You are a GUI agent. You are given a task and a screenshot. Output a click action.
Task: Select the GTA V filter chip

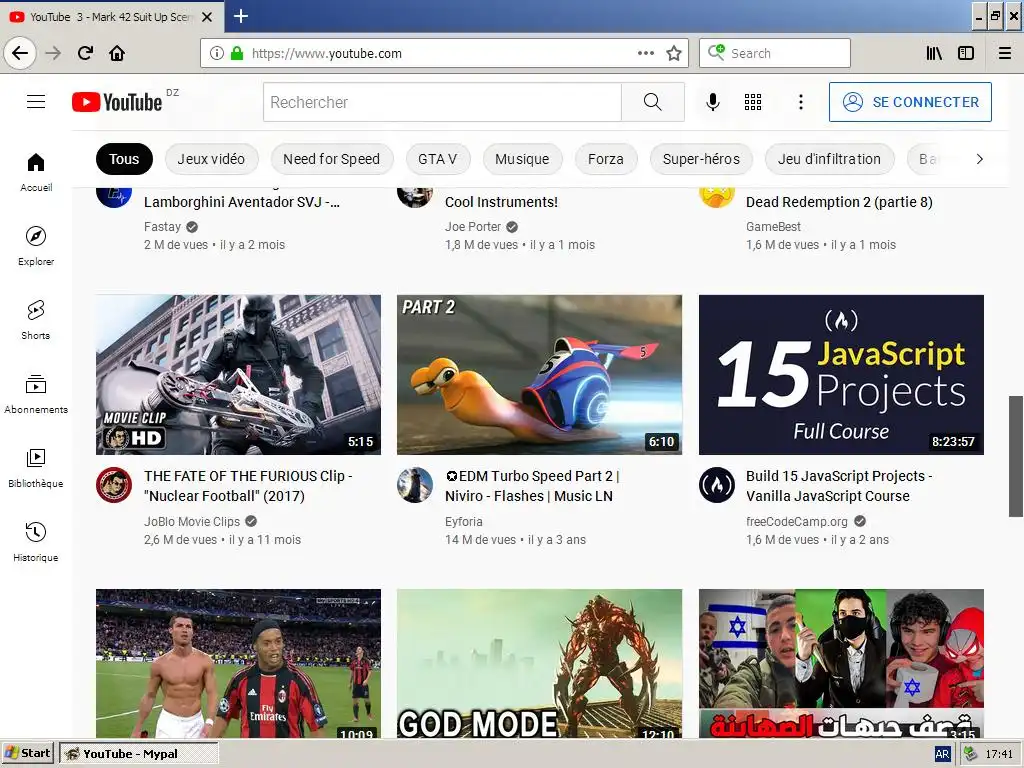coord(438,159)
